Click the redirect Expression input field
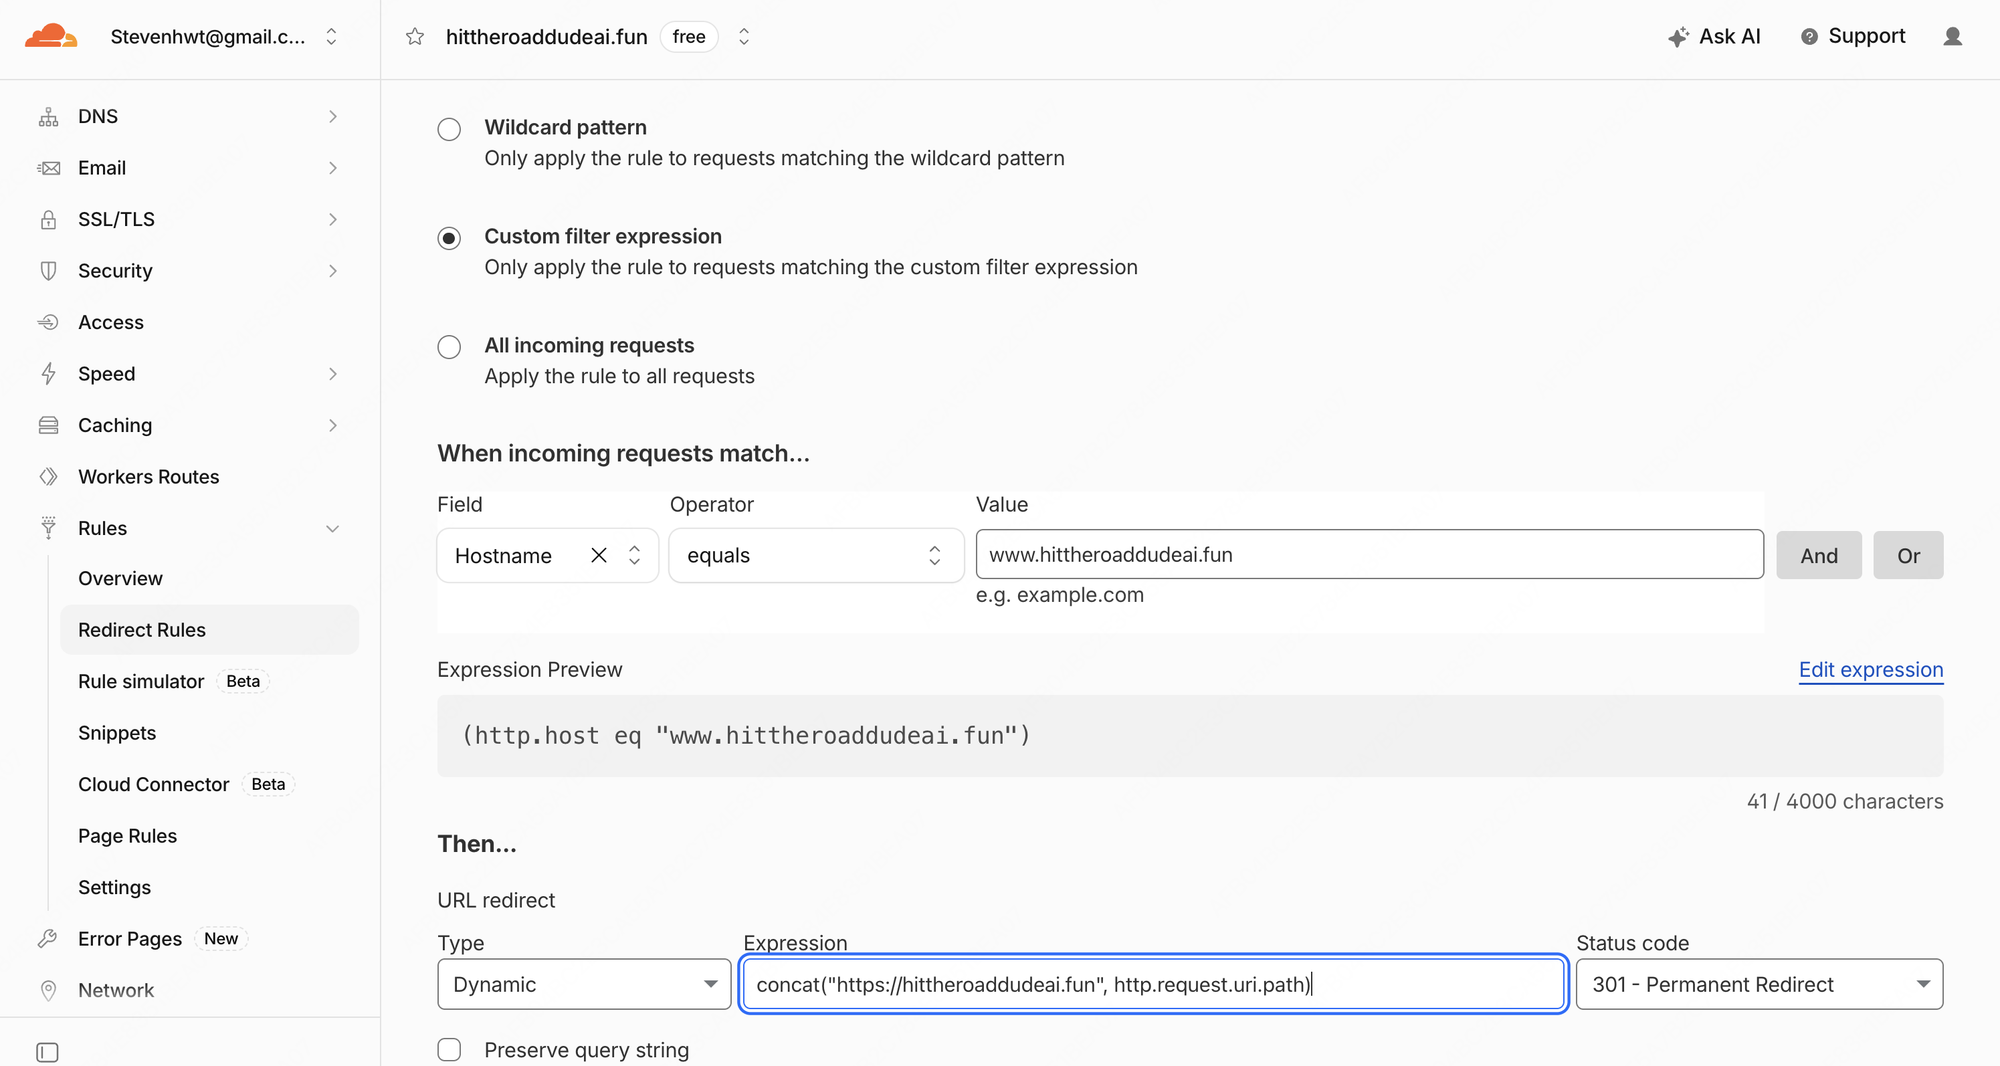The width and height of the screenshot is (2000, 1066). point(1153,984)
